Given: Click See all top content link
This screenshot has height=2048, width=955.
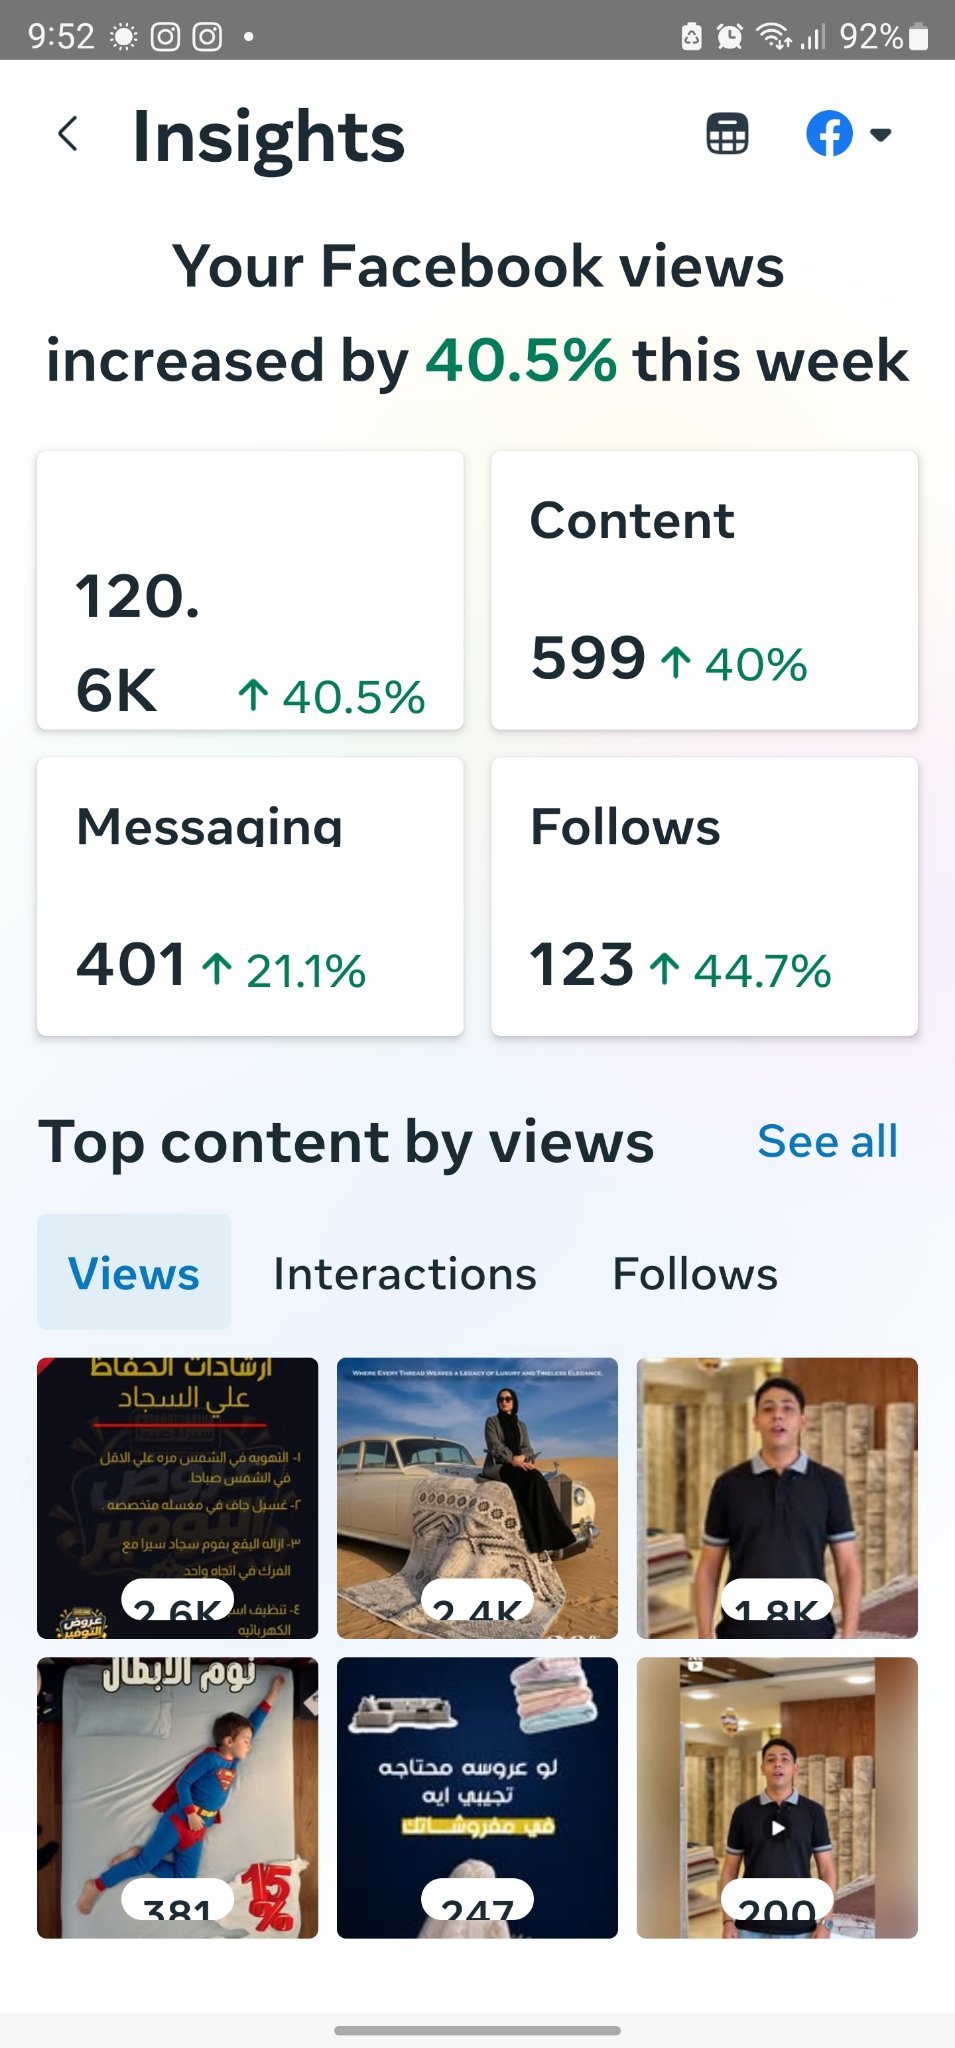Looking at the screenshot, I should point(827,1142).
